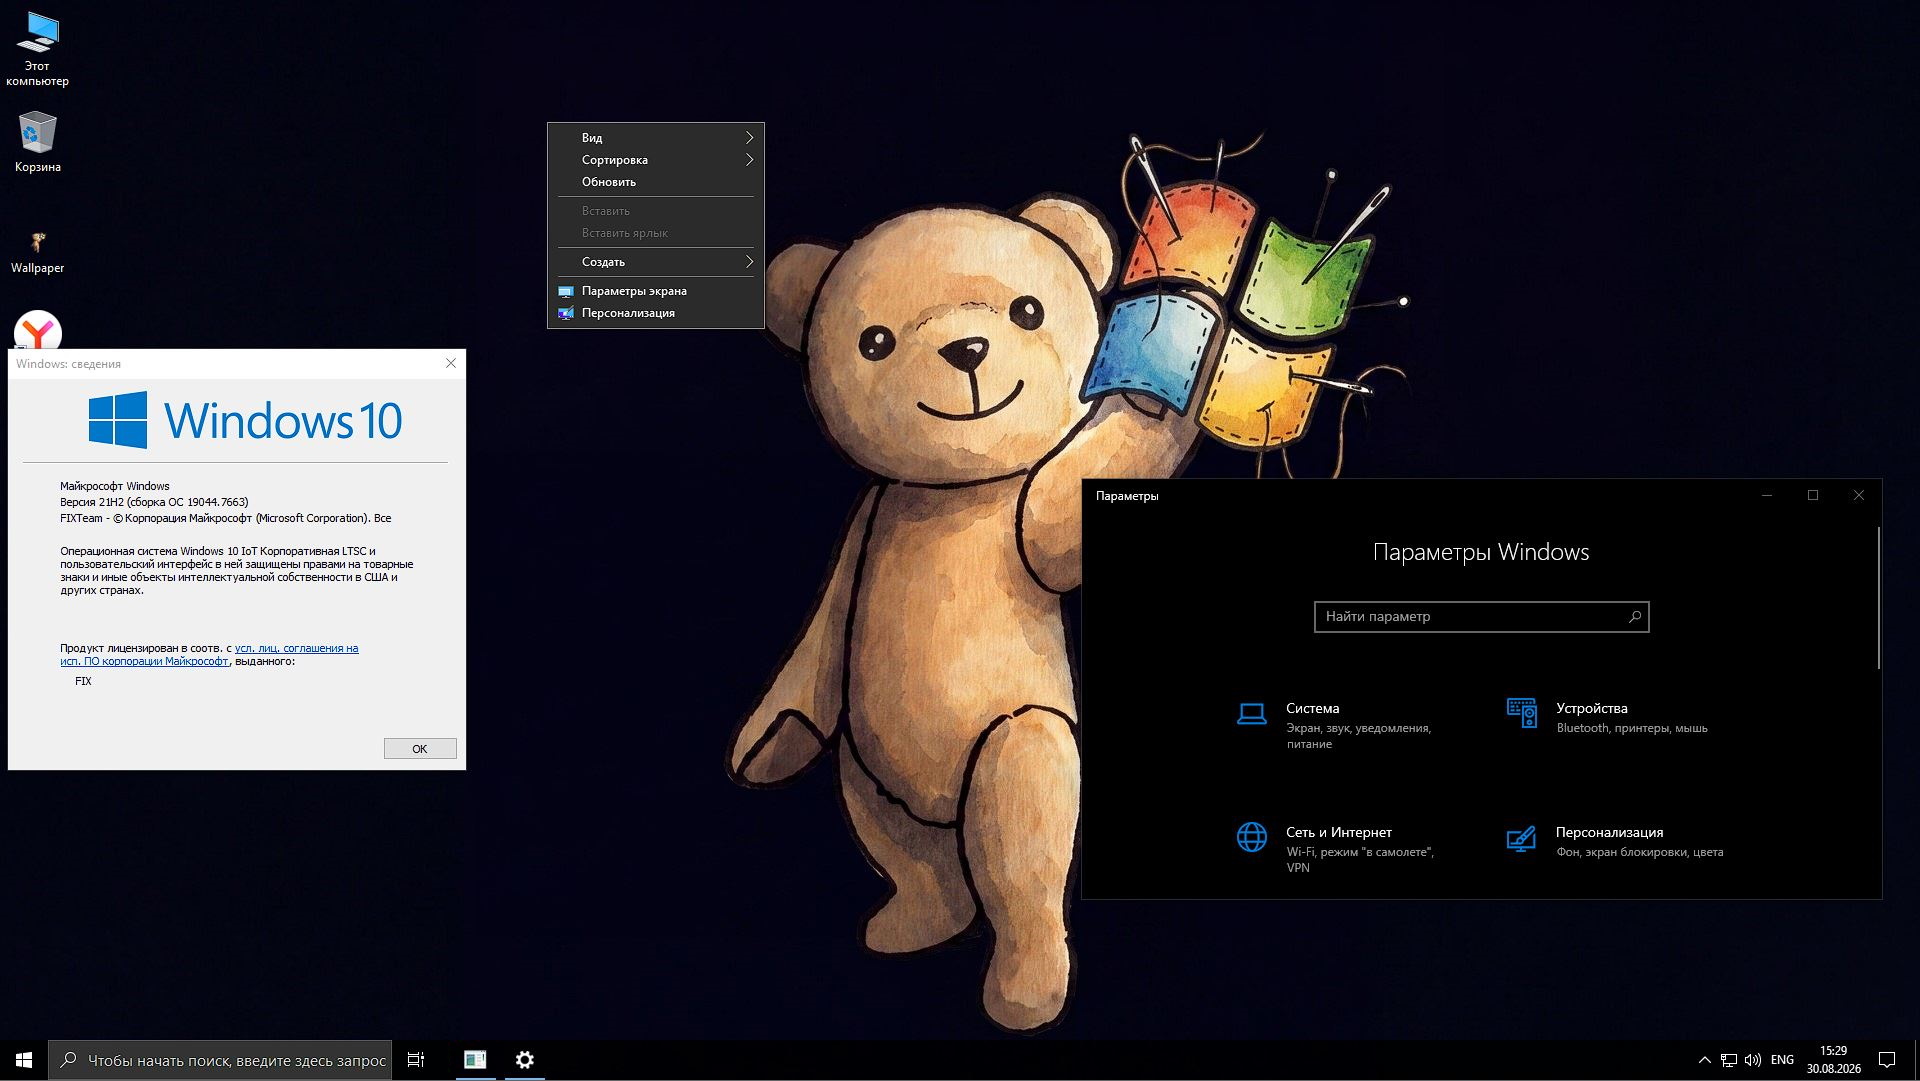Viewport: 1920px width, 1081px height.
Task: Switch to Settings gear on taskbar
Action: click(x=525, y=1060)
